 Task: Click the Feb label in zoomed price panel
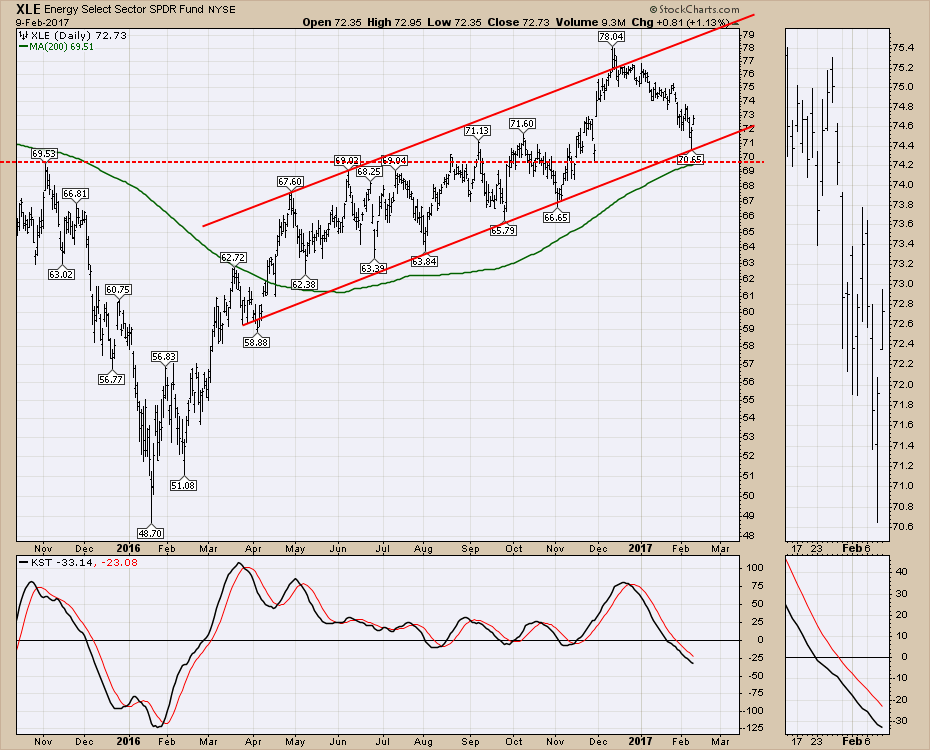pyautogui.click(x=852, y=548)
